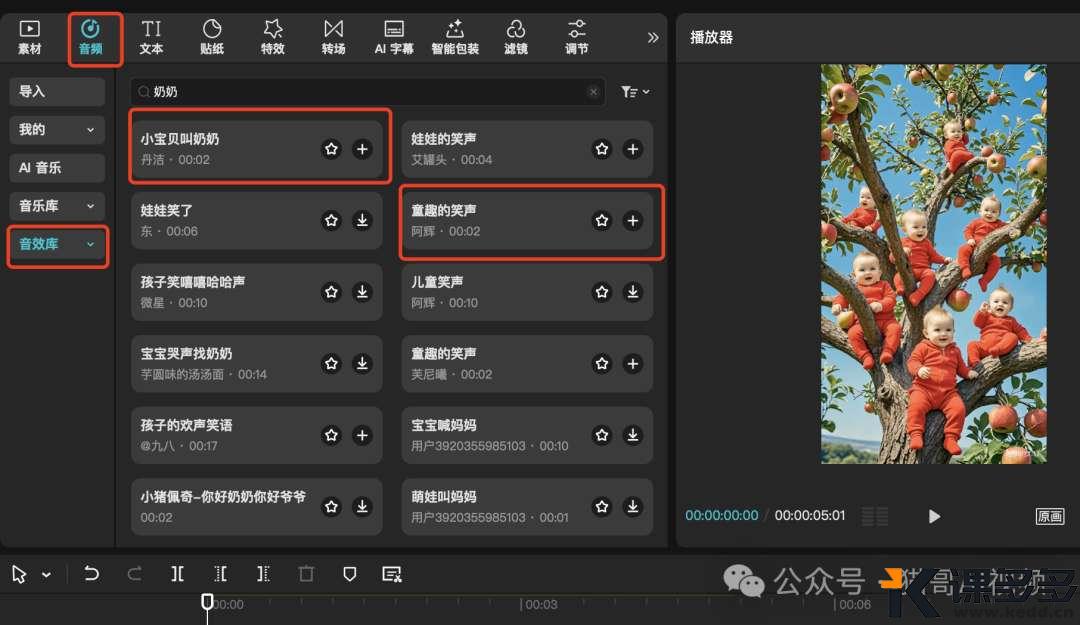1080x625 pixels.
Task: Favorite the 宝宝哭声找奶奶 sound
Action: pyautogui.click(x=331, y=364)
